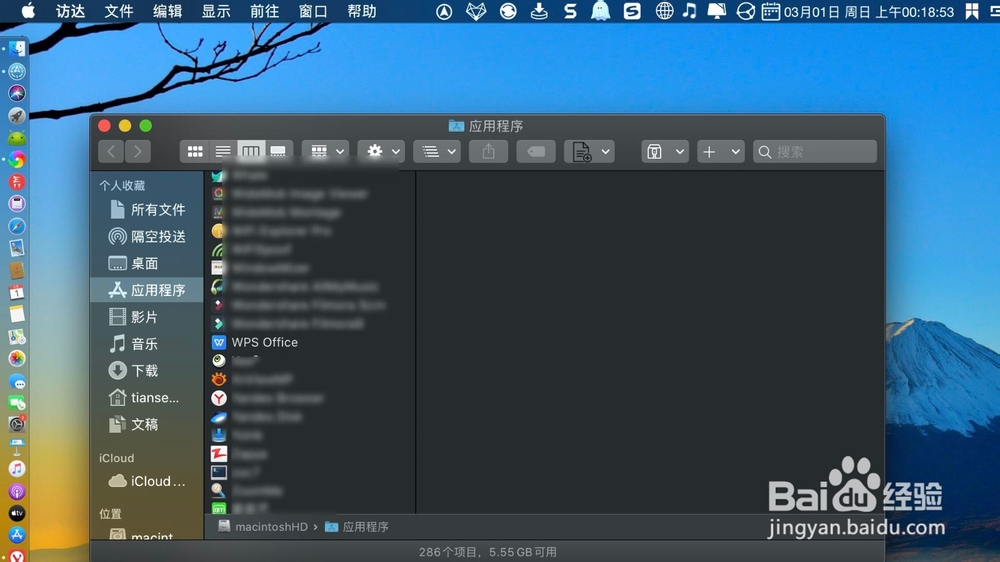The height and width of the screenshot is (562, 1000).
Task: Click the Edit Tags button
Action: pyautogui.click(x=536, y=152)
